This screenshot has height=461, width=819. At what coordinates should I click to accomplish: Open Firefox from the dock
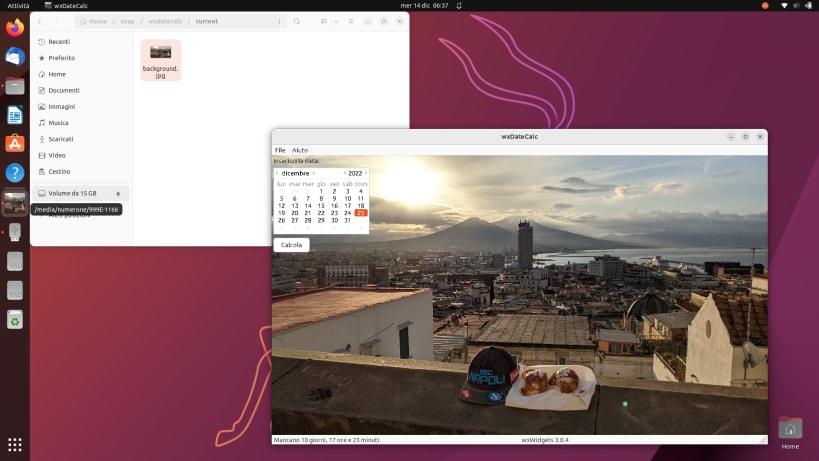(x=15, y=28)
